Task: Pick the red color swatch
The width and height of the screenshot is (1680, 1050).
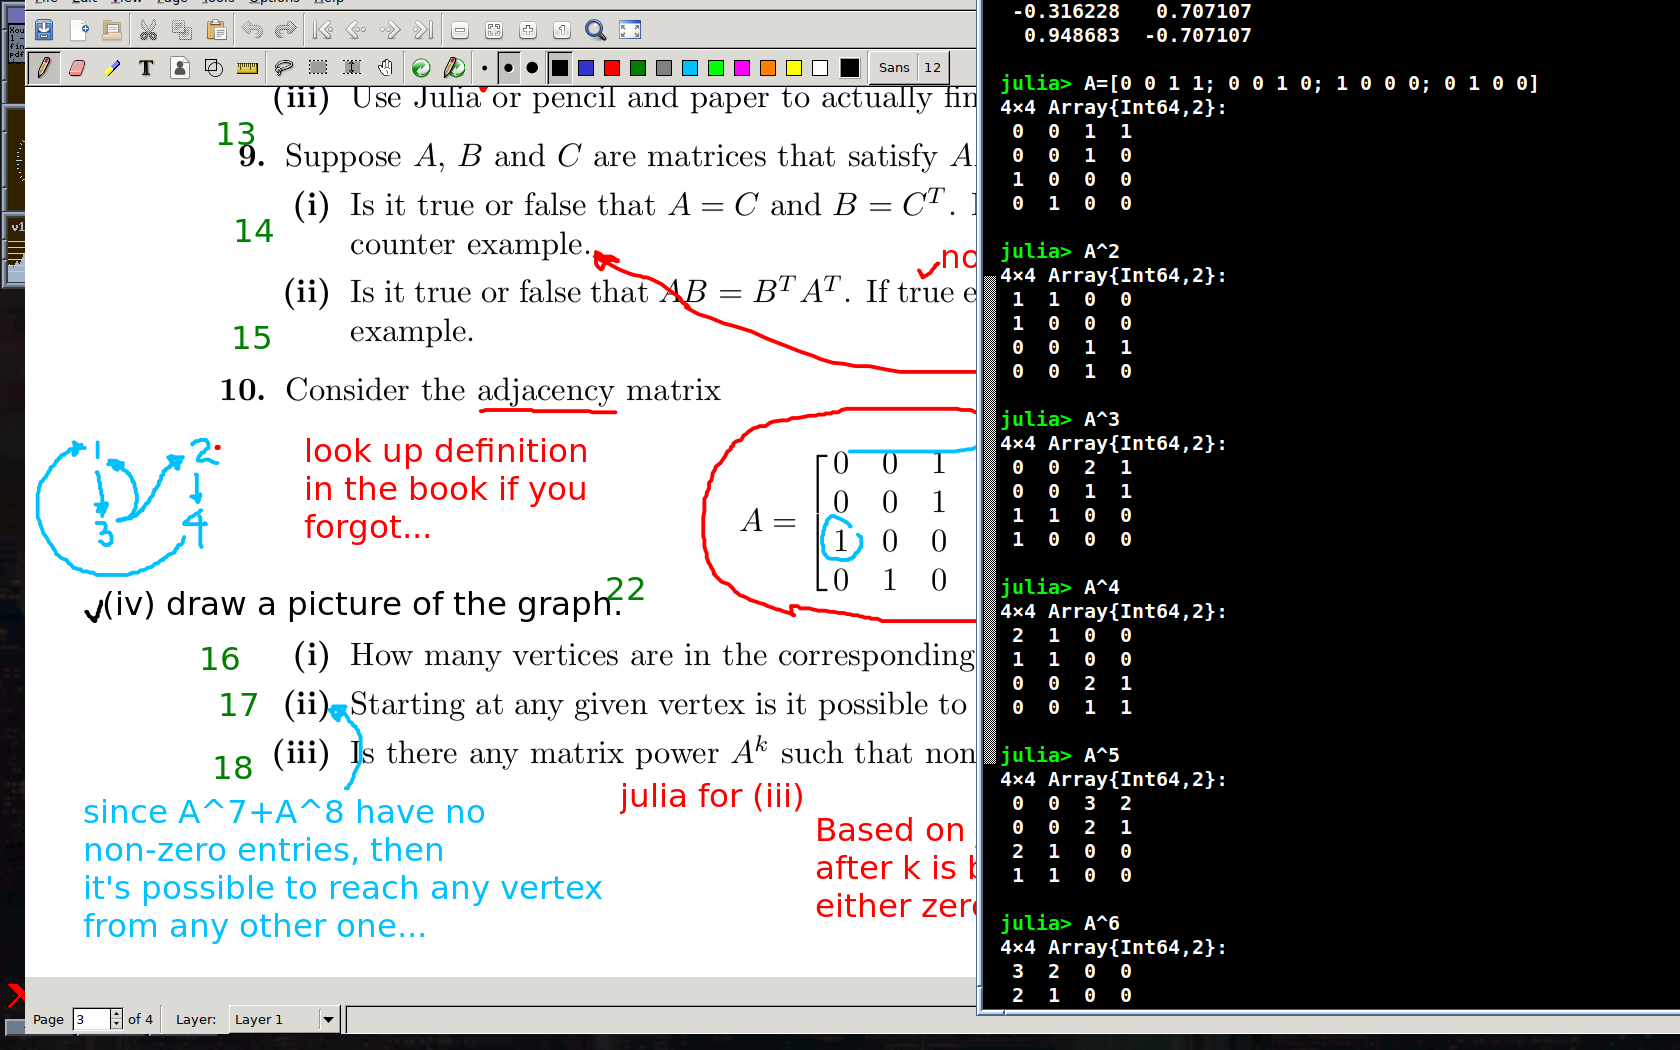Action: point(612,68)
